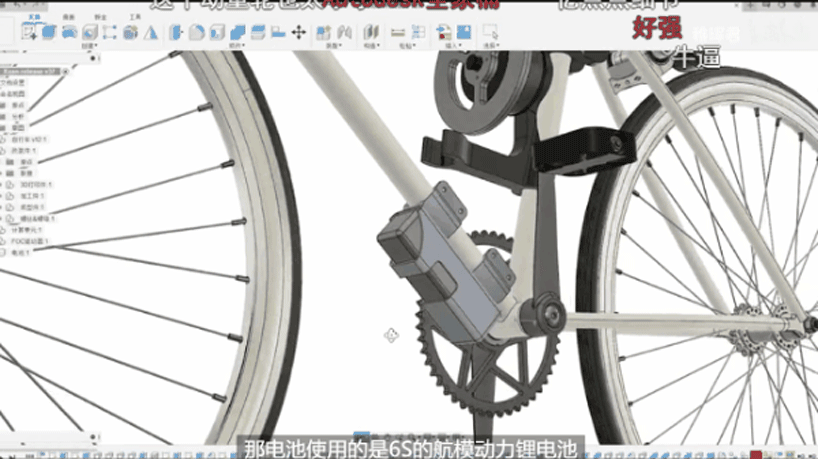Screen dimensions: 818x459
Task: Expand the 螺丝&螺母:1 tree node
Action: click(x=3, y=217)
